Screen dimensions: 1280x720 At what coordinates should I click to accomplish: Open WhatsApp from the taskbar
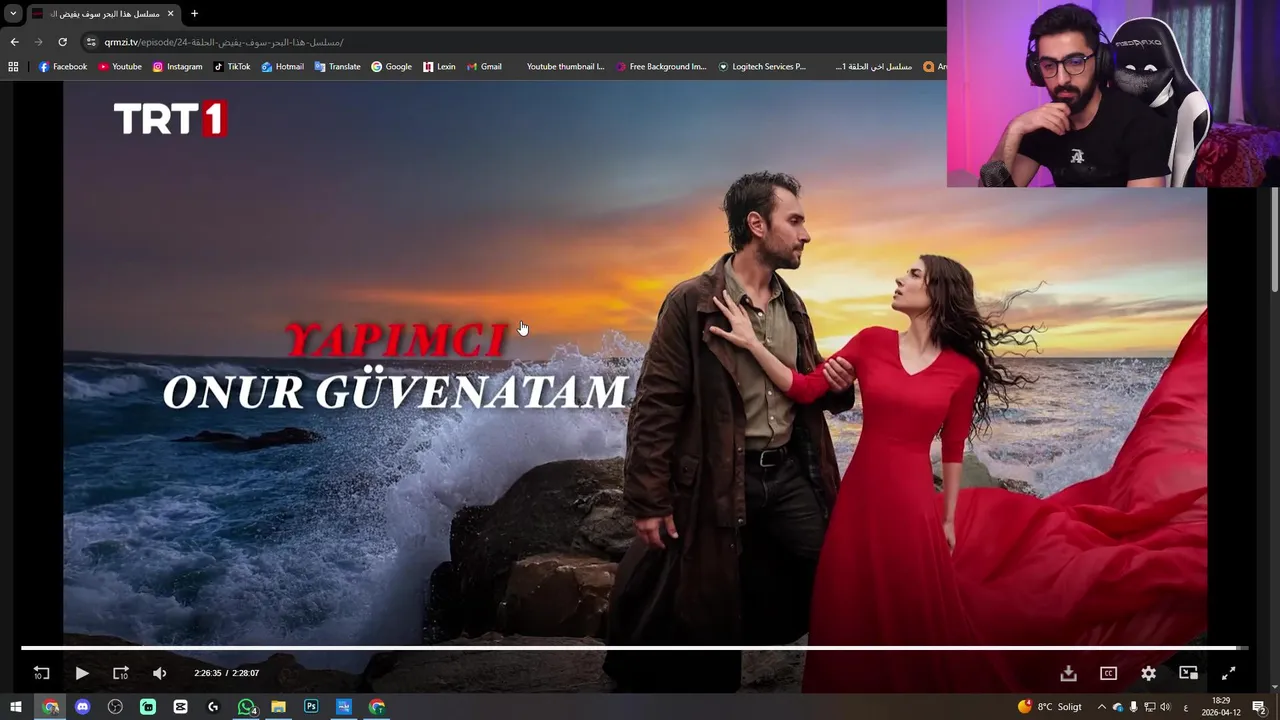click(246, 707)
